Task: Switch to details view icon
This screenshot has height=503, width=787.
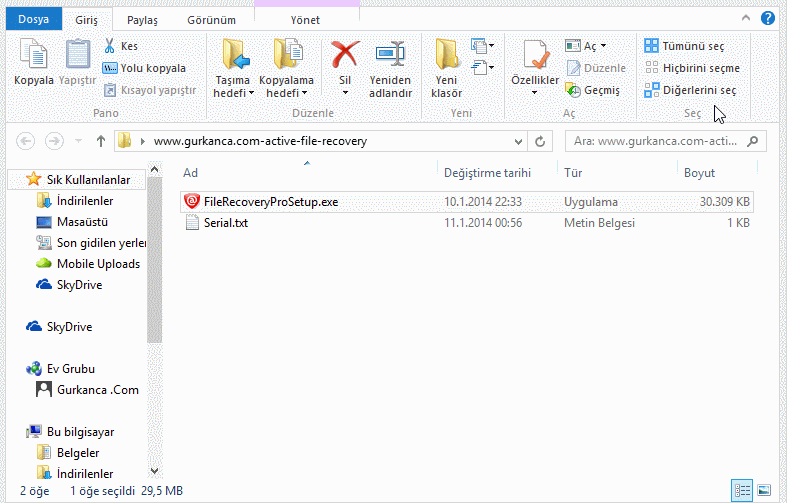Action: click(742, 490)
